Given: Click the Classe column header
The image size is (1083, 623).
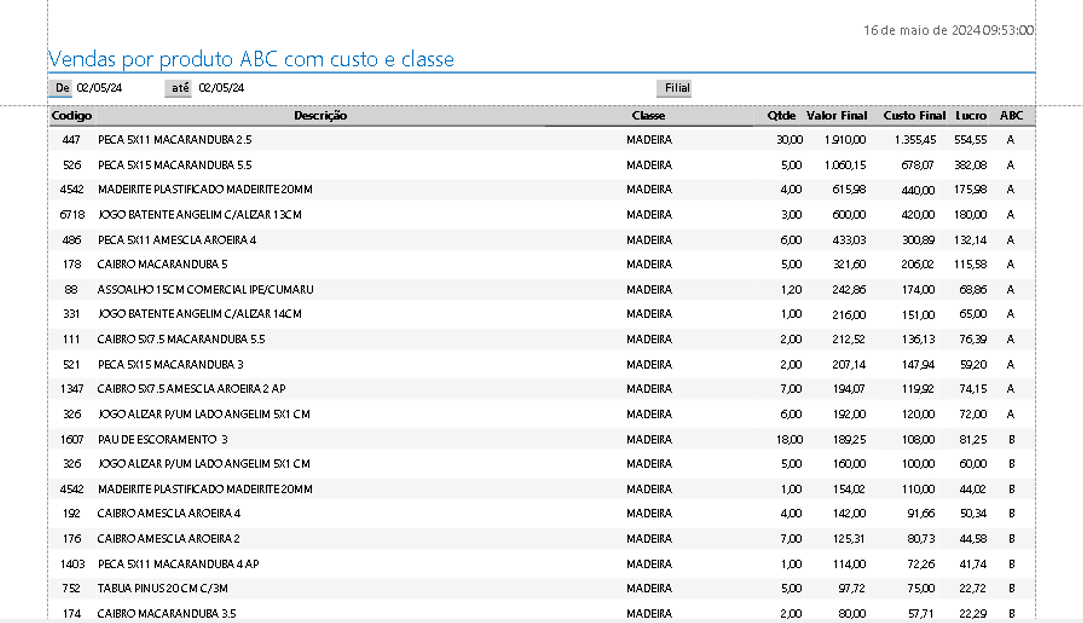Looking at the screenshot, I should [x=648, y=116].
